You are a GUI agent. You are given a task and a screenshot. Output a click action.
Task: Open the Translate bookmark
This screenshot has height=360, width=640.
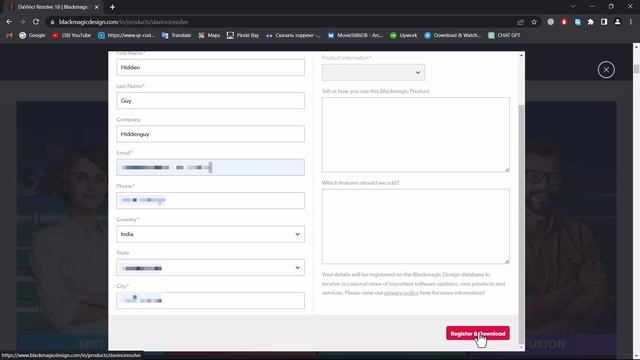pos(176,36)
